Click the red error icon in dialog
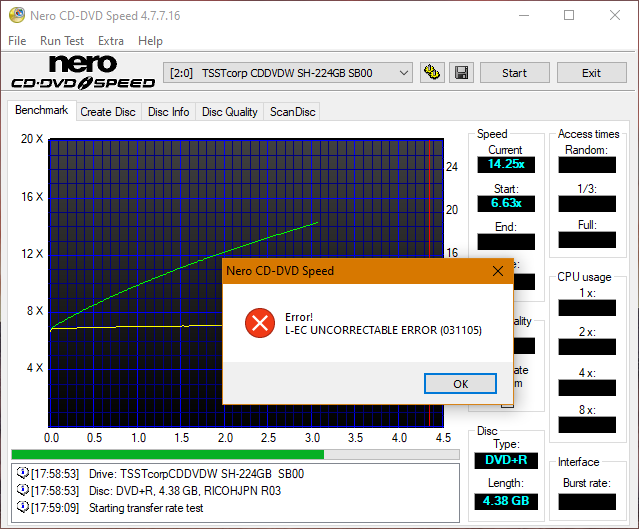 click(x=260, y=323)
